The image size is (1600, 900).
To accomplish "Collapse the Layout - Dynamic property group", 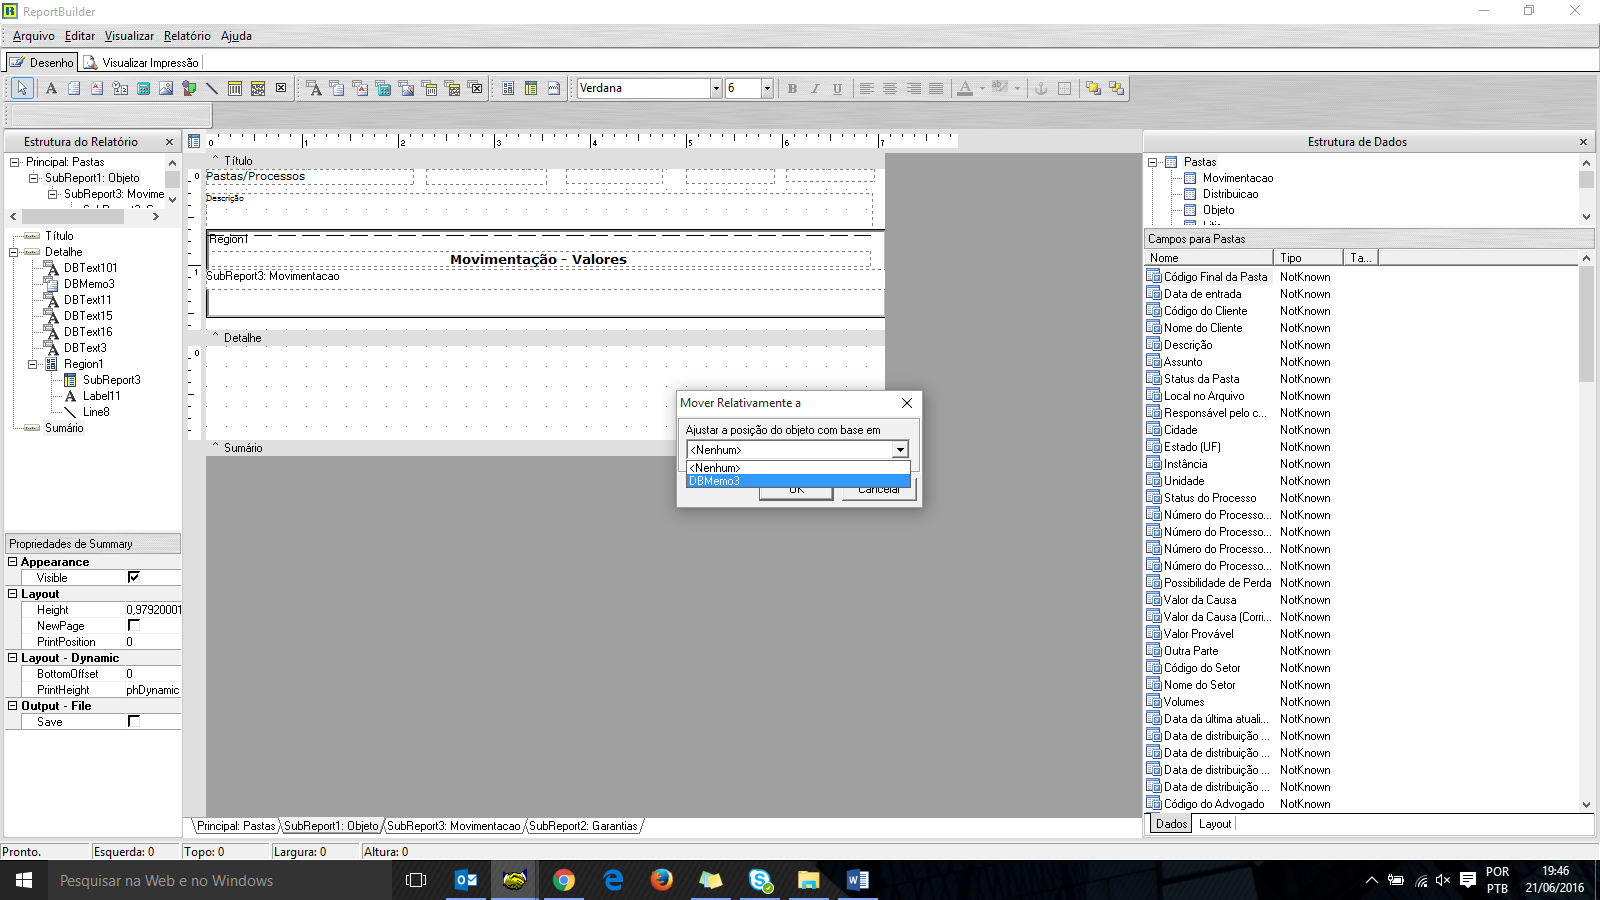I will pos(13,658).
